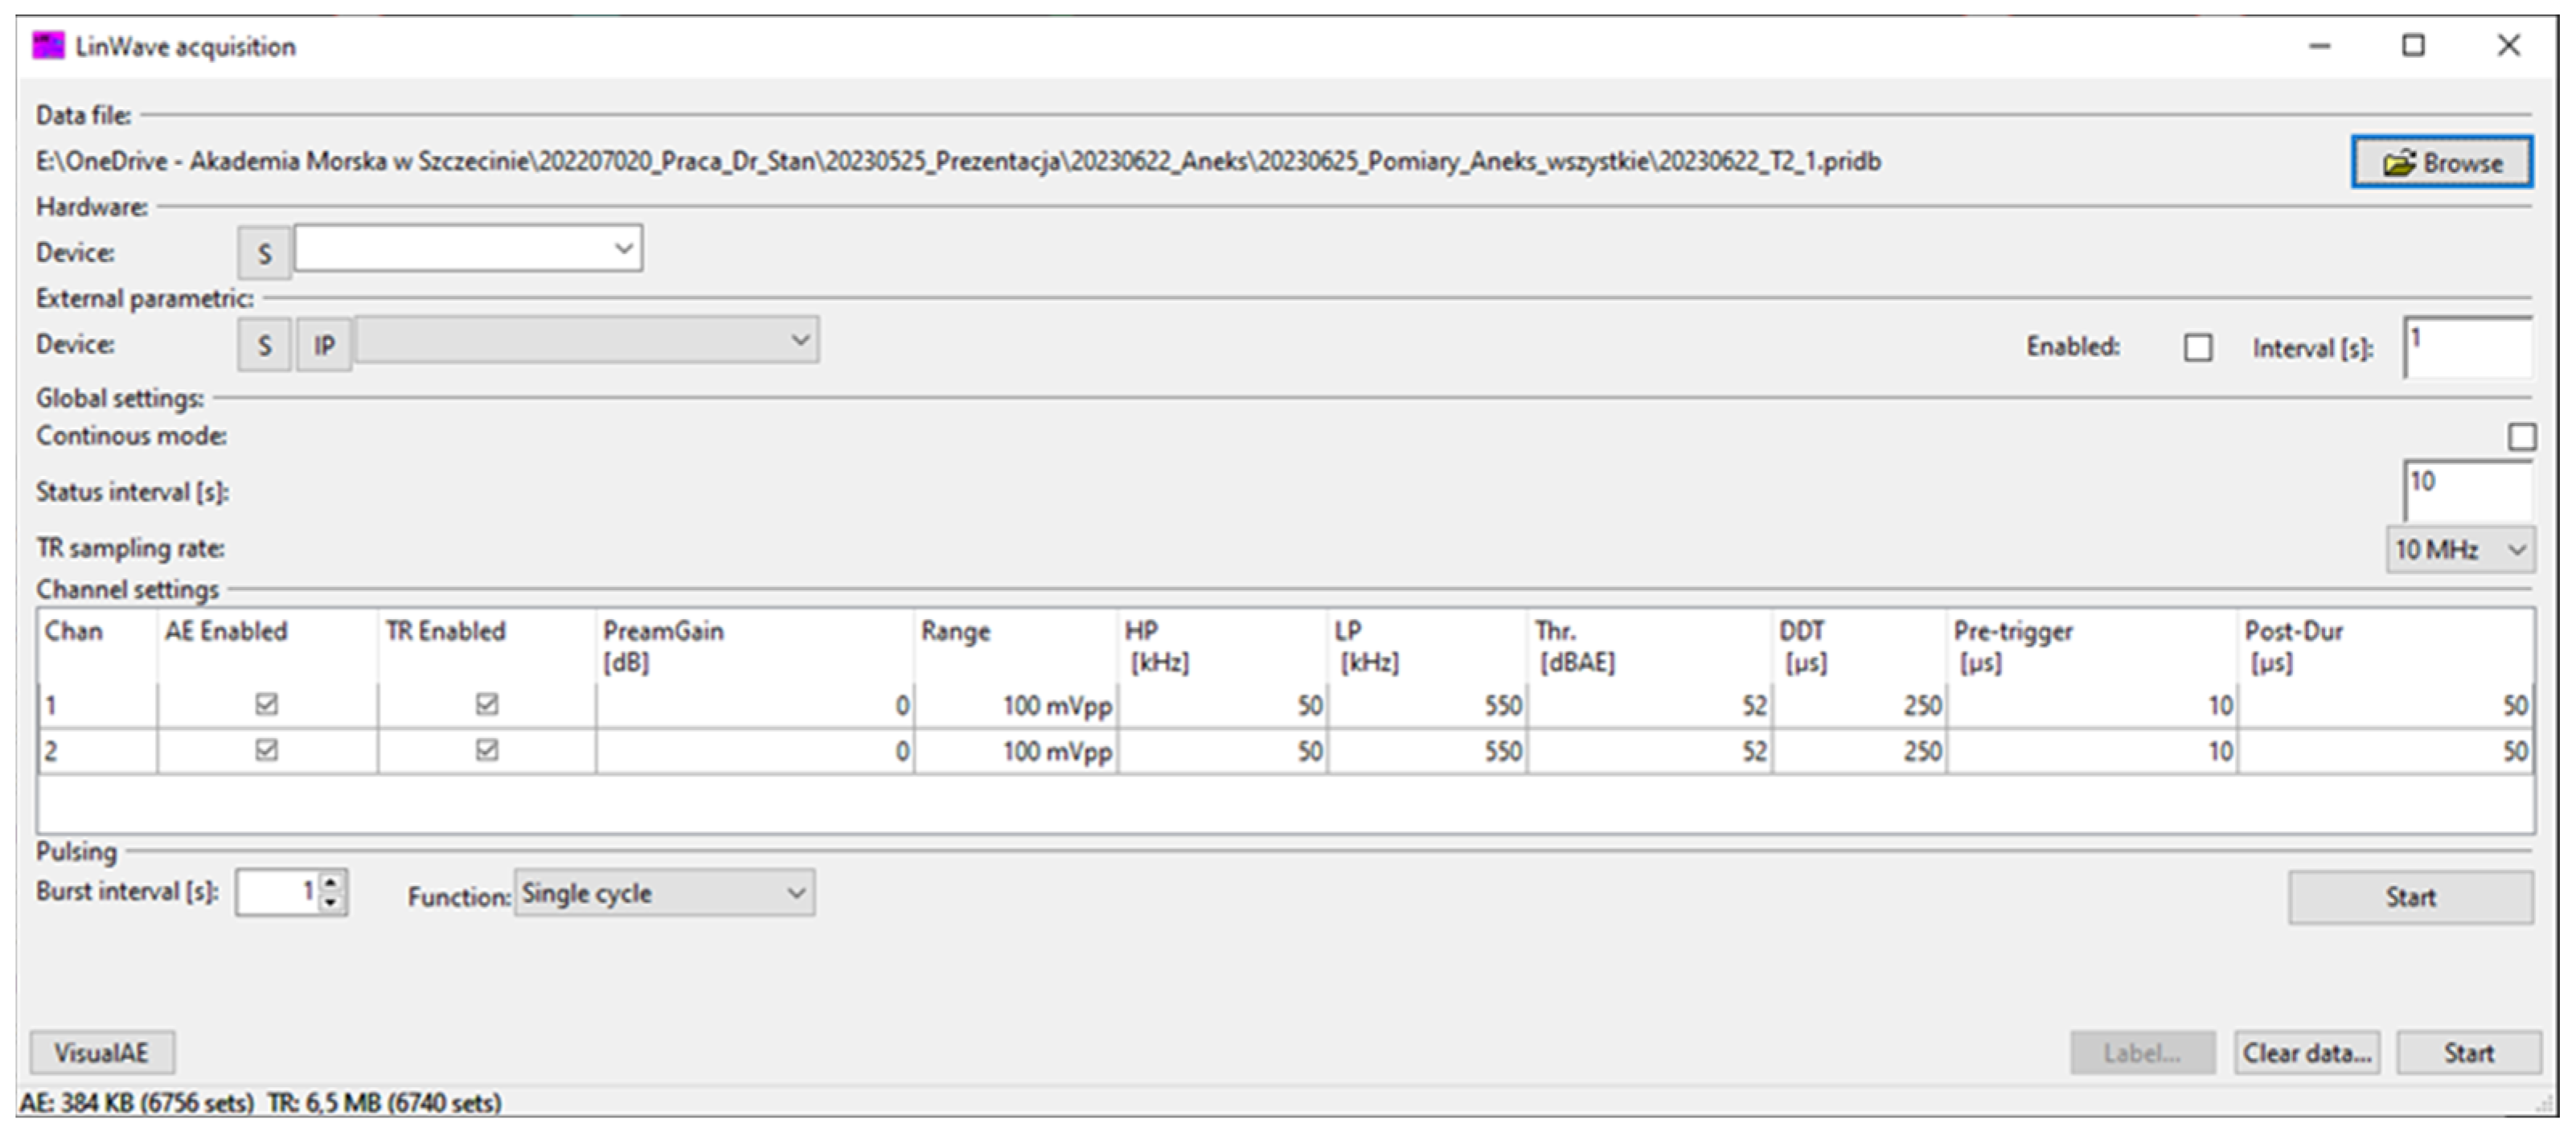
Task: Maximize the LinWave acquisition window
Action: 2413,46
